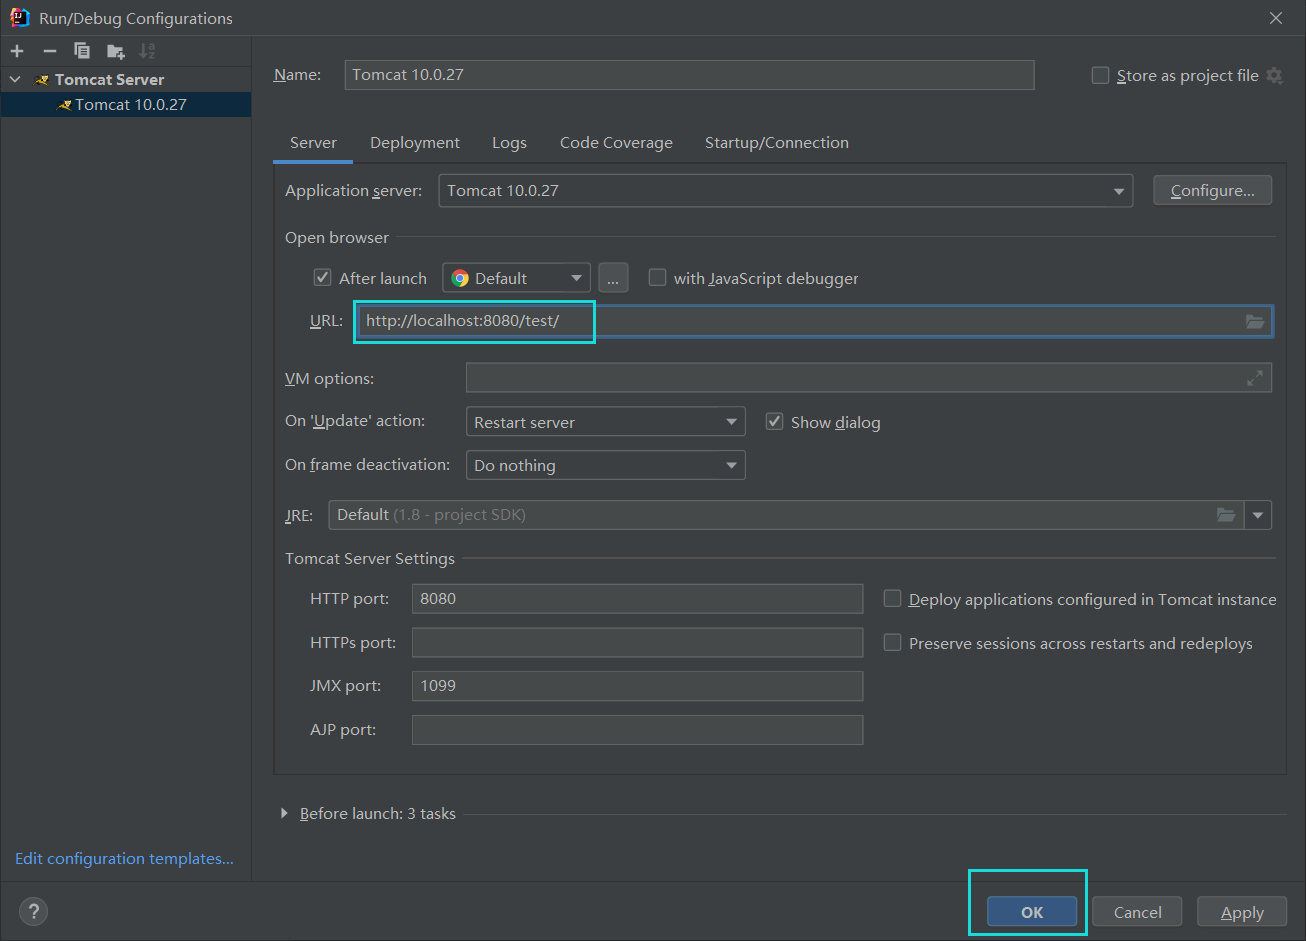Click the Apply button
The image size is (1306, 941).
point(1242,912)
